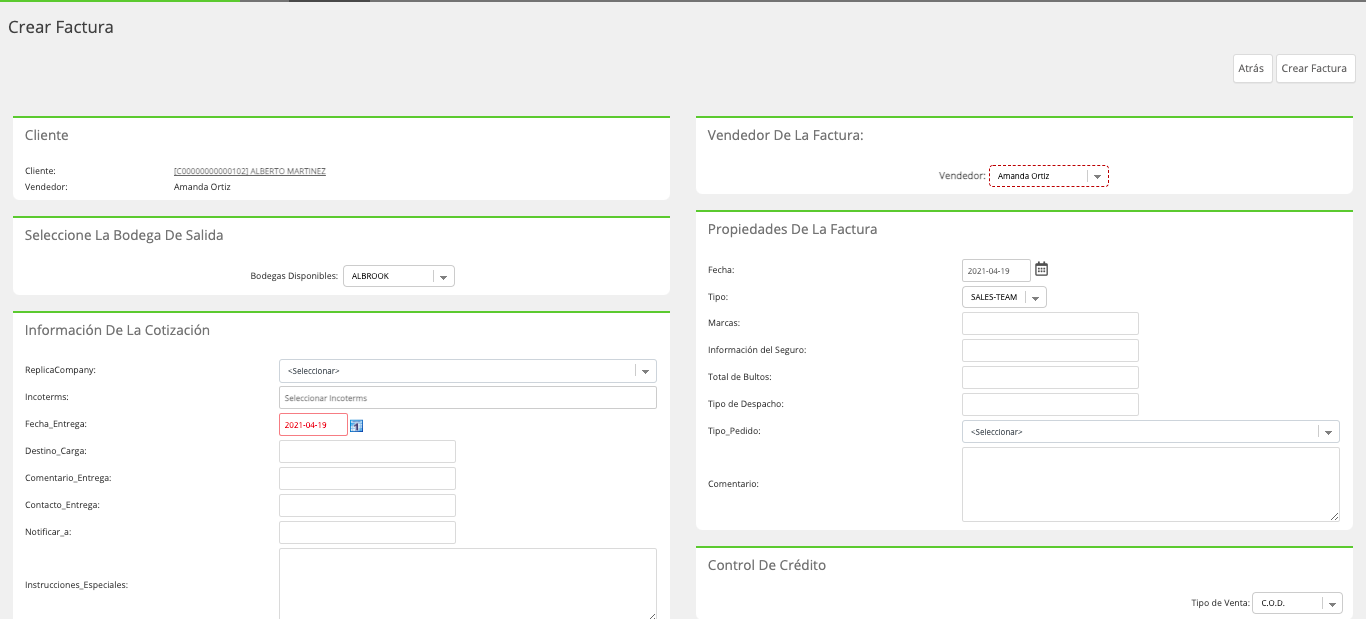
Task: Click the Comentario text area
Action: (1150, 484)
